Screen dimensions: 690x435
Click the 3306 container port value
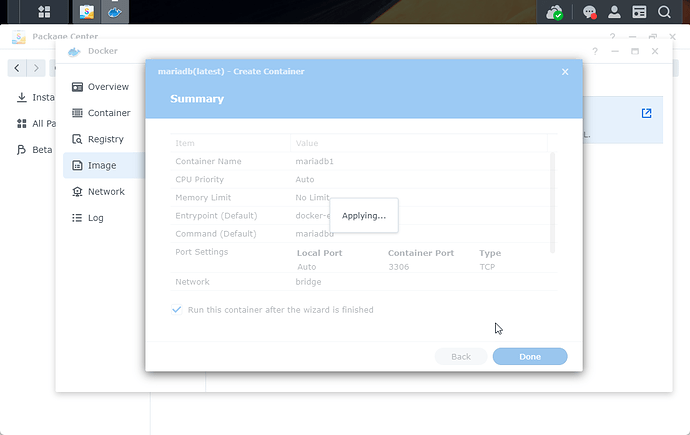click(398, 267)
